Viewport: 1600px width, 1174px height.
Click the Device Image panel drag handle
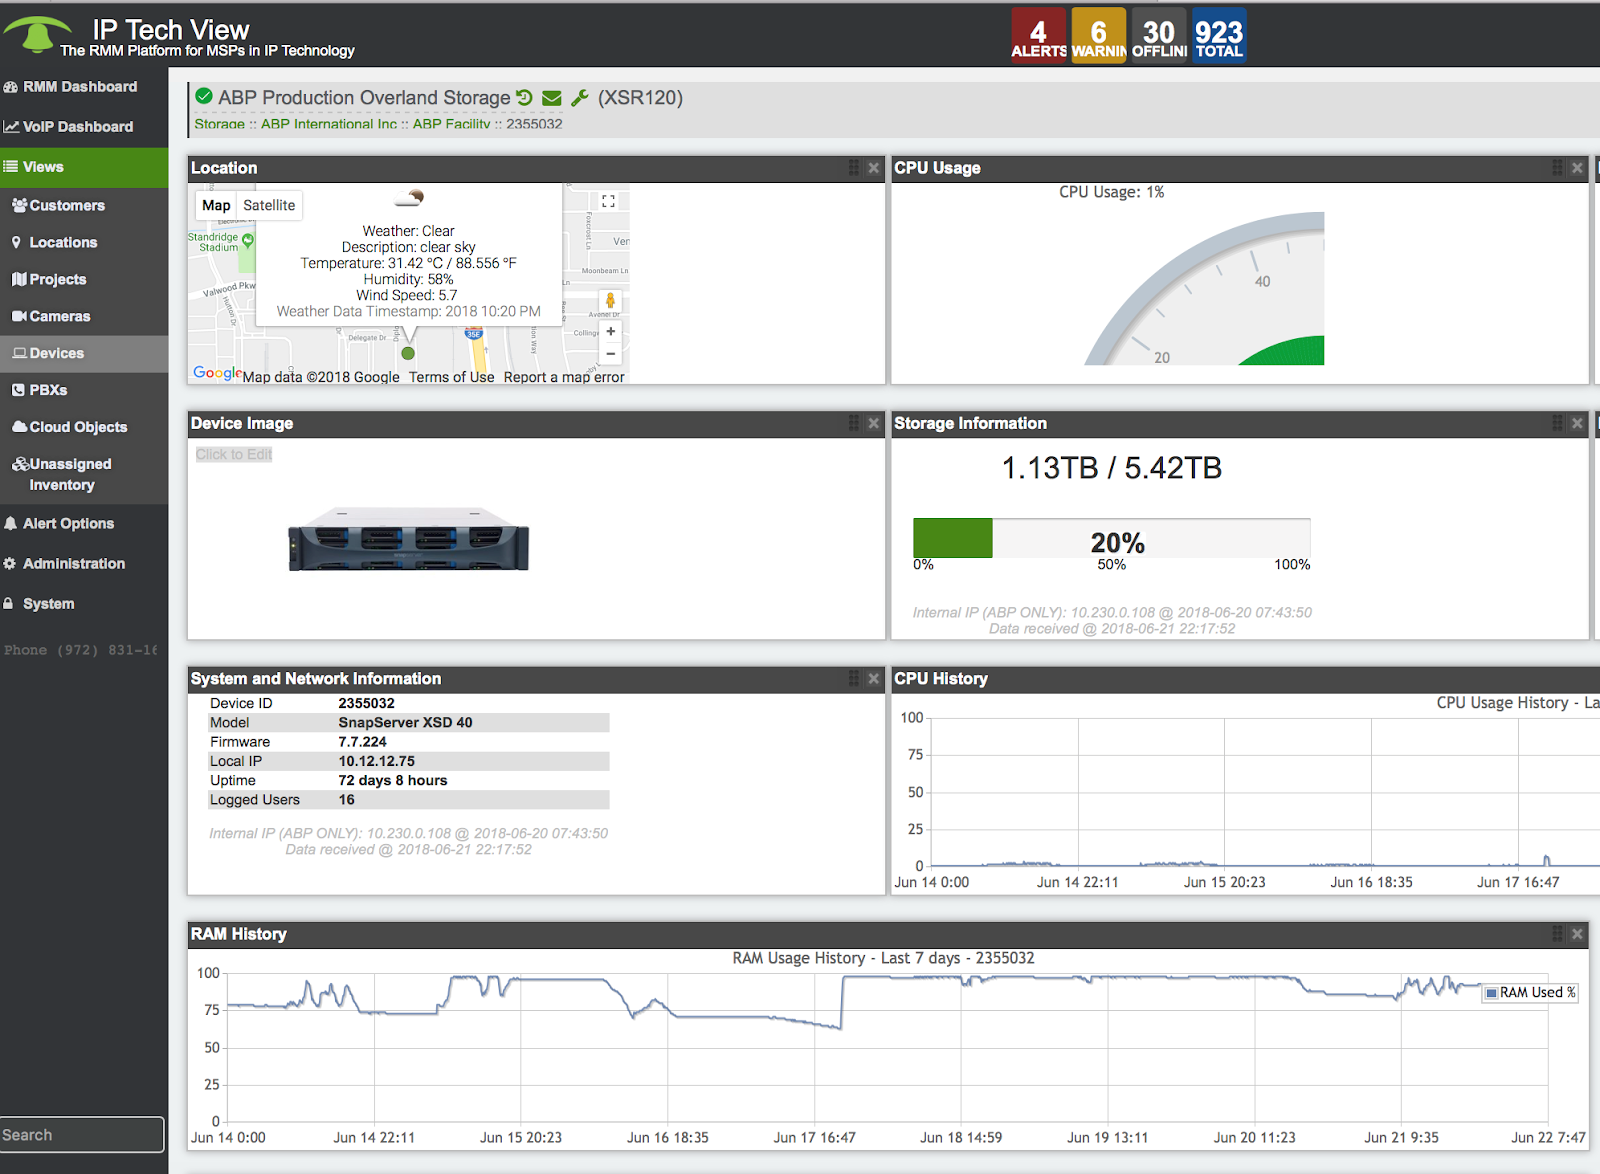point(854,423)
